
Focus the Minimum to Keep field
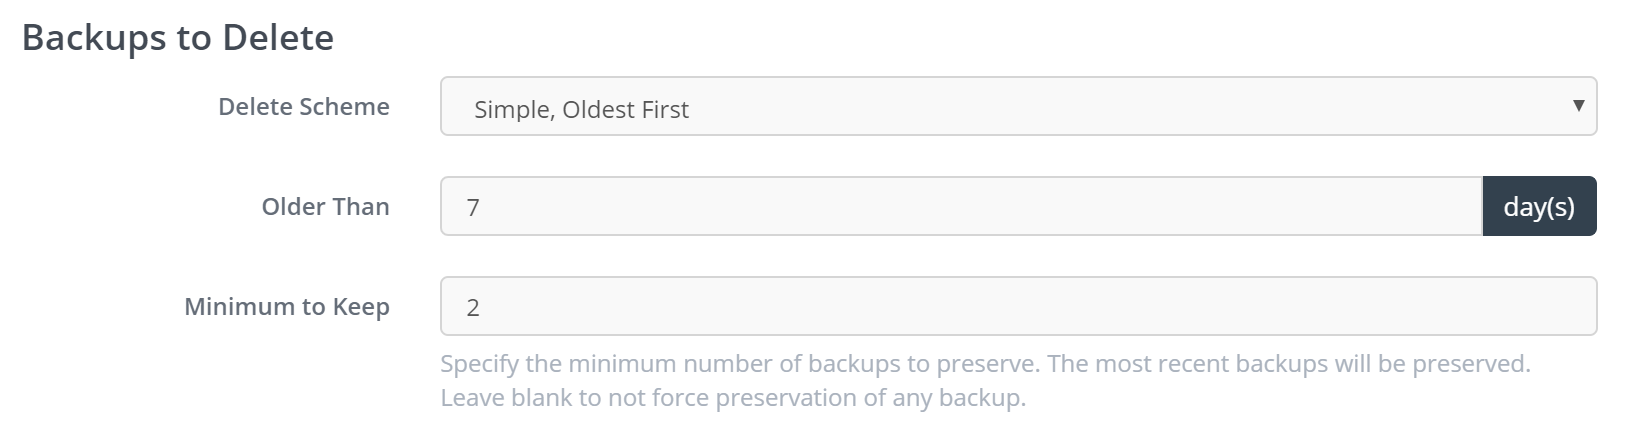[1018, 306]
